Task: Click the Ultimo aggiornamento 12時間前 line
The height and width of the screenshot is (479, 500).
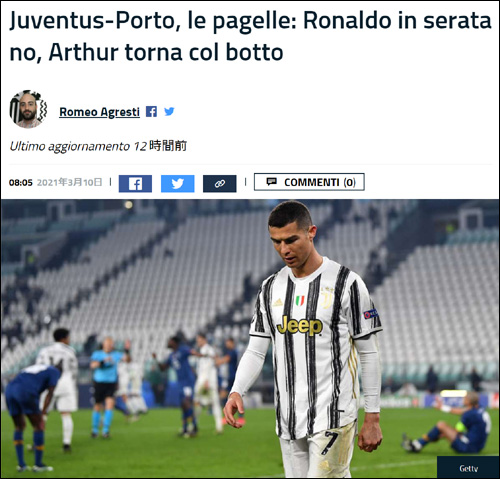Action: pyautogui.click(x=98, y=146)
